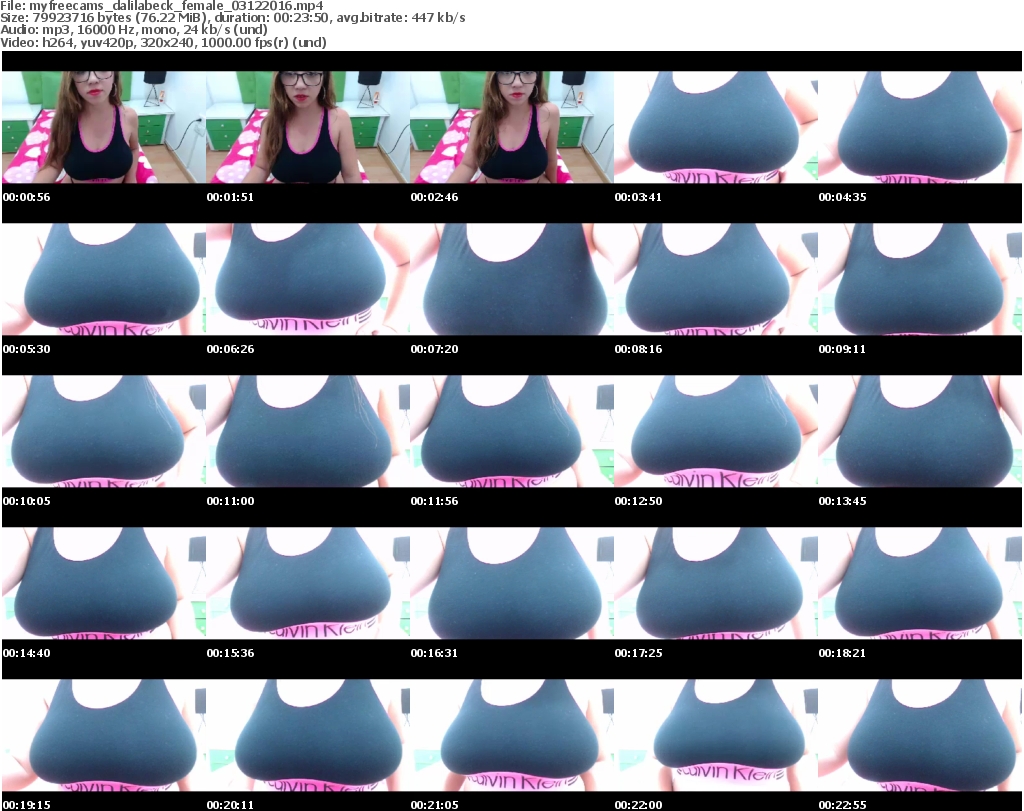Click the 00:00:56 timestamp label

26,197
